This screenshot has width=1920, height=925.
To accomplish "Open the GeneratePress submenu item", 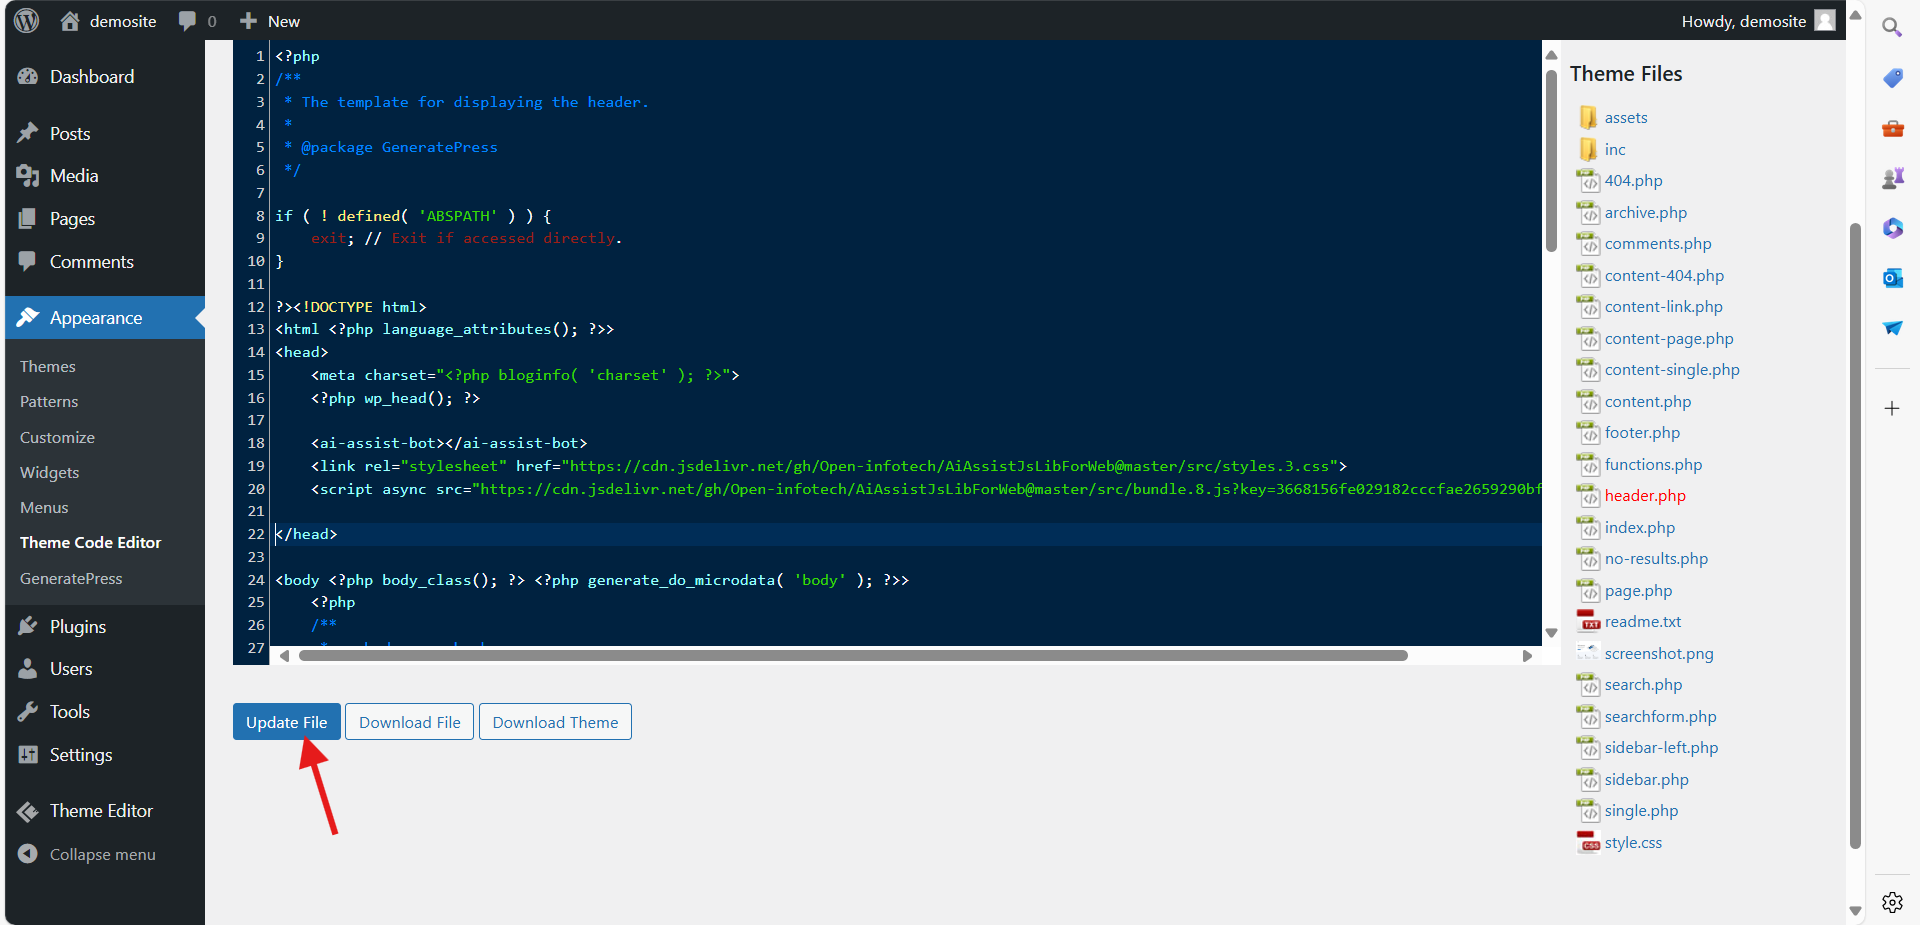I will (x=71, y=579).
